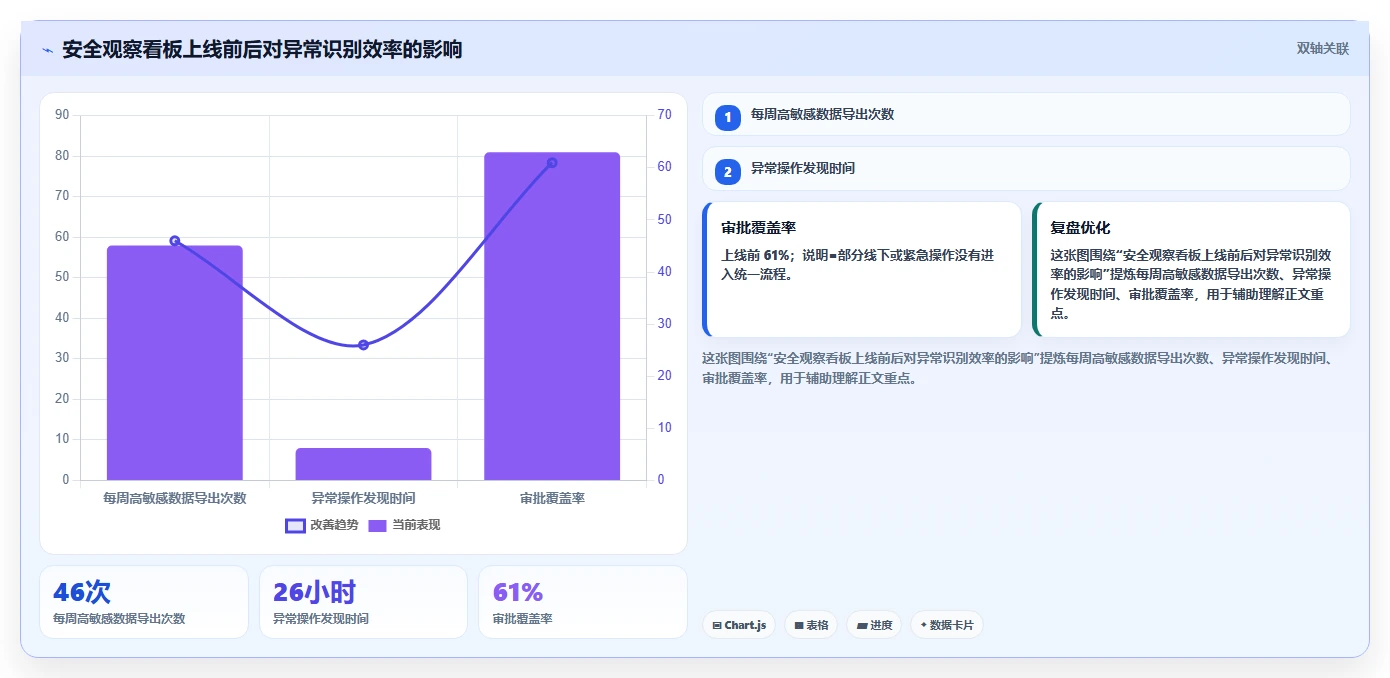Screen dimensions: 1390x678
Task: Click the x-axis label 审批覆盖率
Action: (552, 497)
